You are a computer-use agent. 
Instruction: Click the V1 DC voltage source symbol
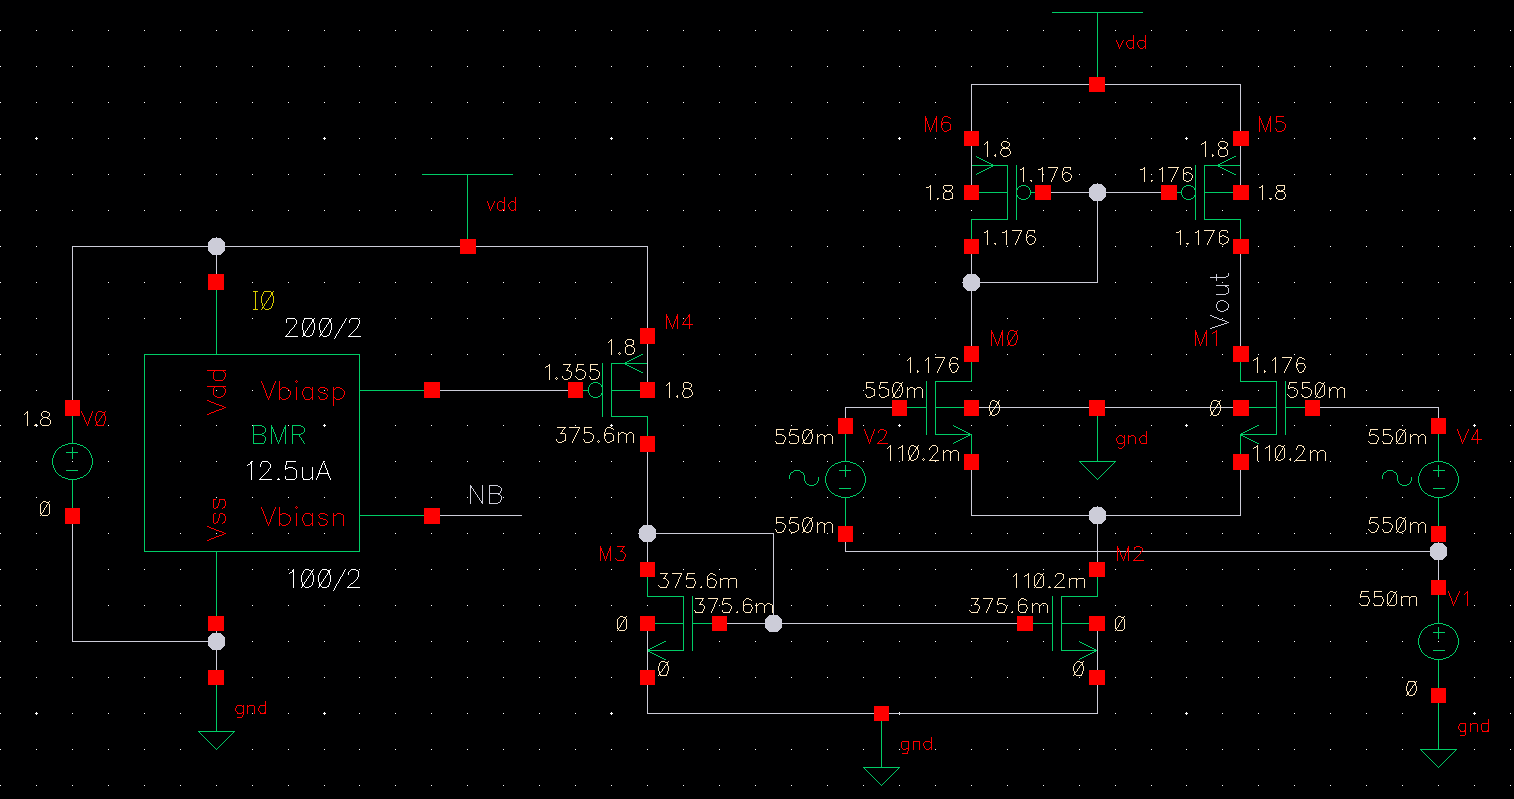click(1438, 640)
